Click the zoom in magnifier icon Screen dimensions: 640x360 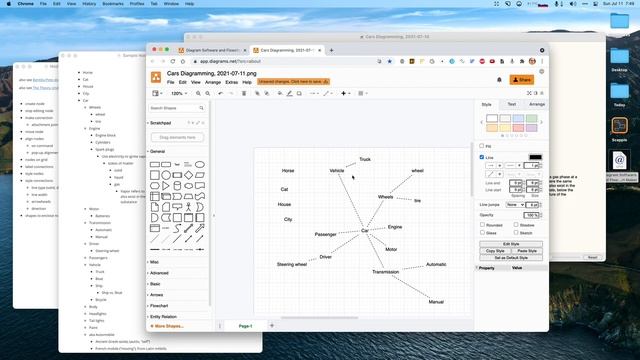click(198, 93)
